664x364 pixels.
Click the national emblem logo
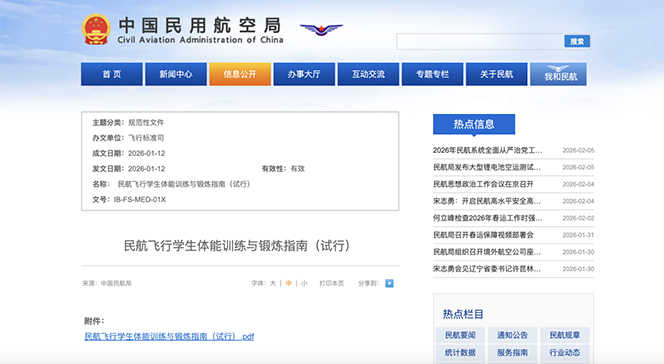(96, 30)
